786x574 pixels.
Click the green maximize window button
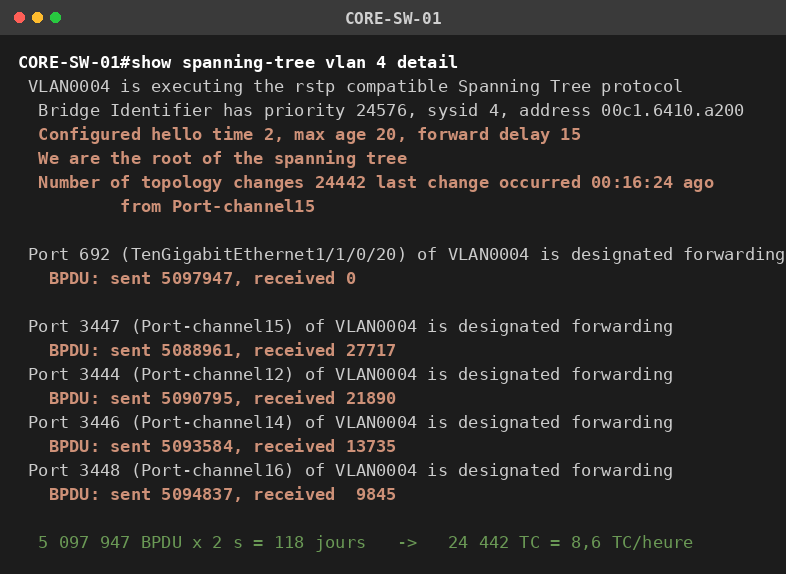(56, 18)
